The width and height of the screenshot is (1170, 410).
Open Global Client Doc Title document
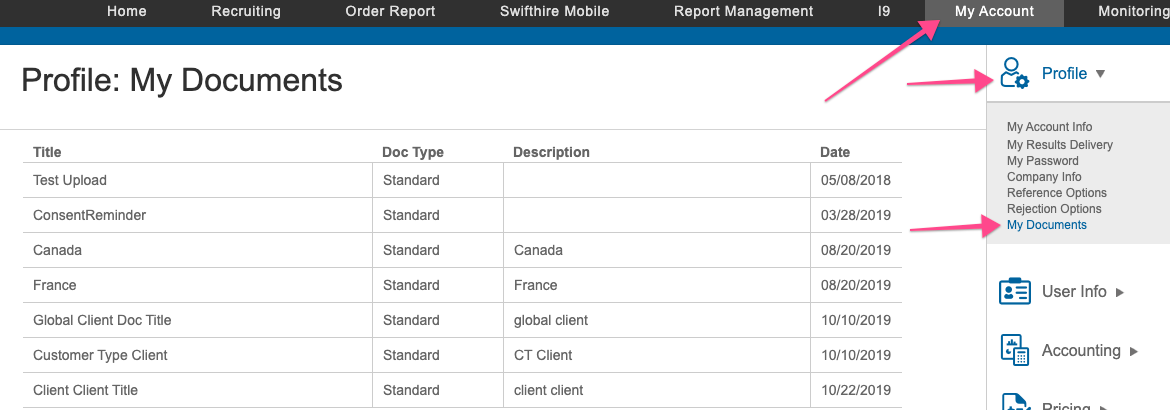102,320
